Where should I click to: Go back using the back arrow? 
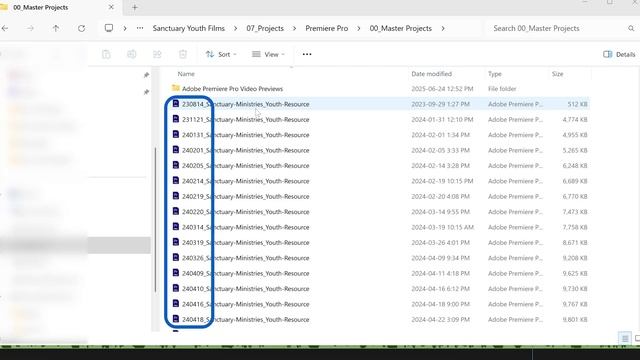pyautogui.click(x=5, y=28)
